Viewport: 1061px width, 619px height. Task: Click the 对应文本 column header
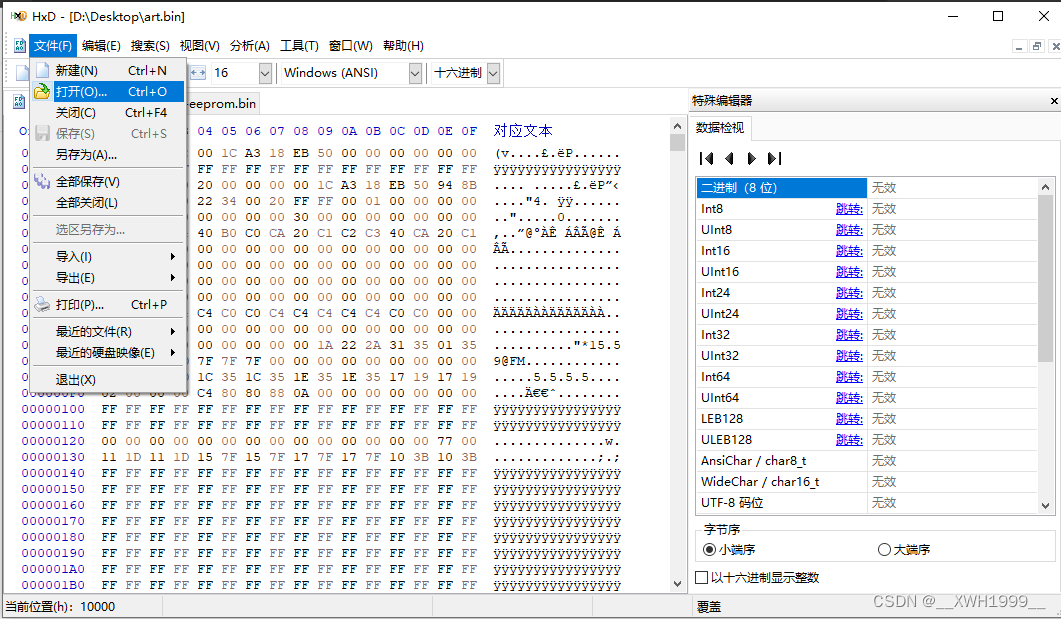tap(522, 131)
